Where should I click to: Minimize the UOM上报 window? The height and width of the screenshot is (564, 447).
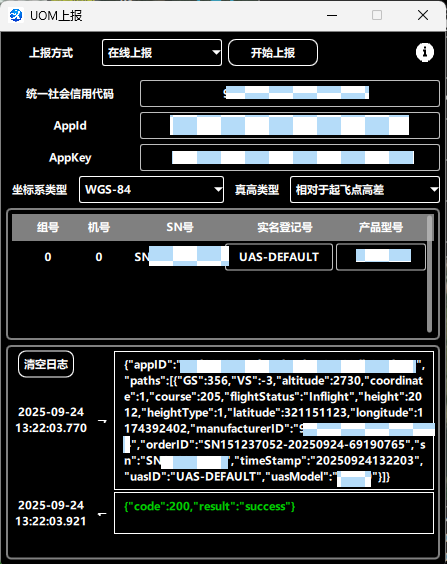point(332,15)
